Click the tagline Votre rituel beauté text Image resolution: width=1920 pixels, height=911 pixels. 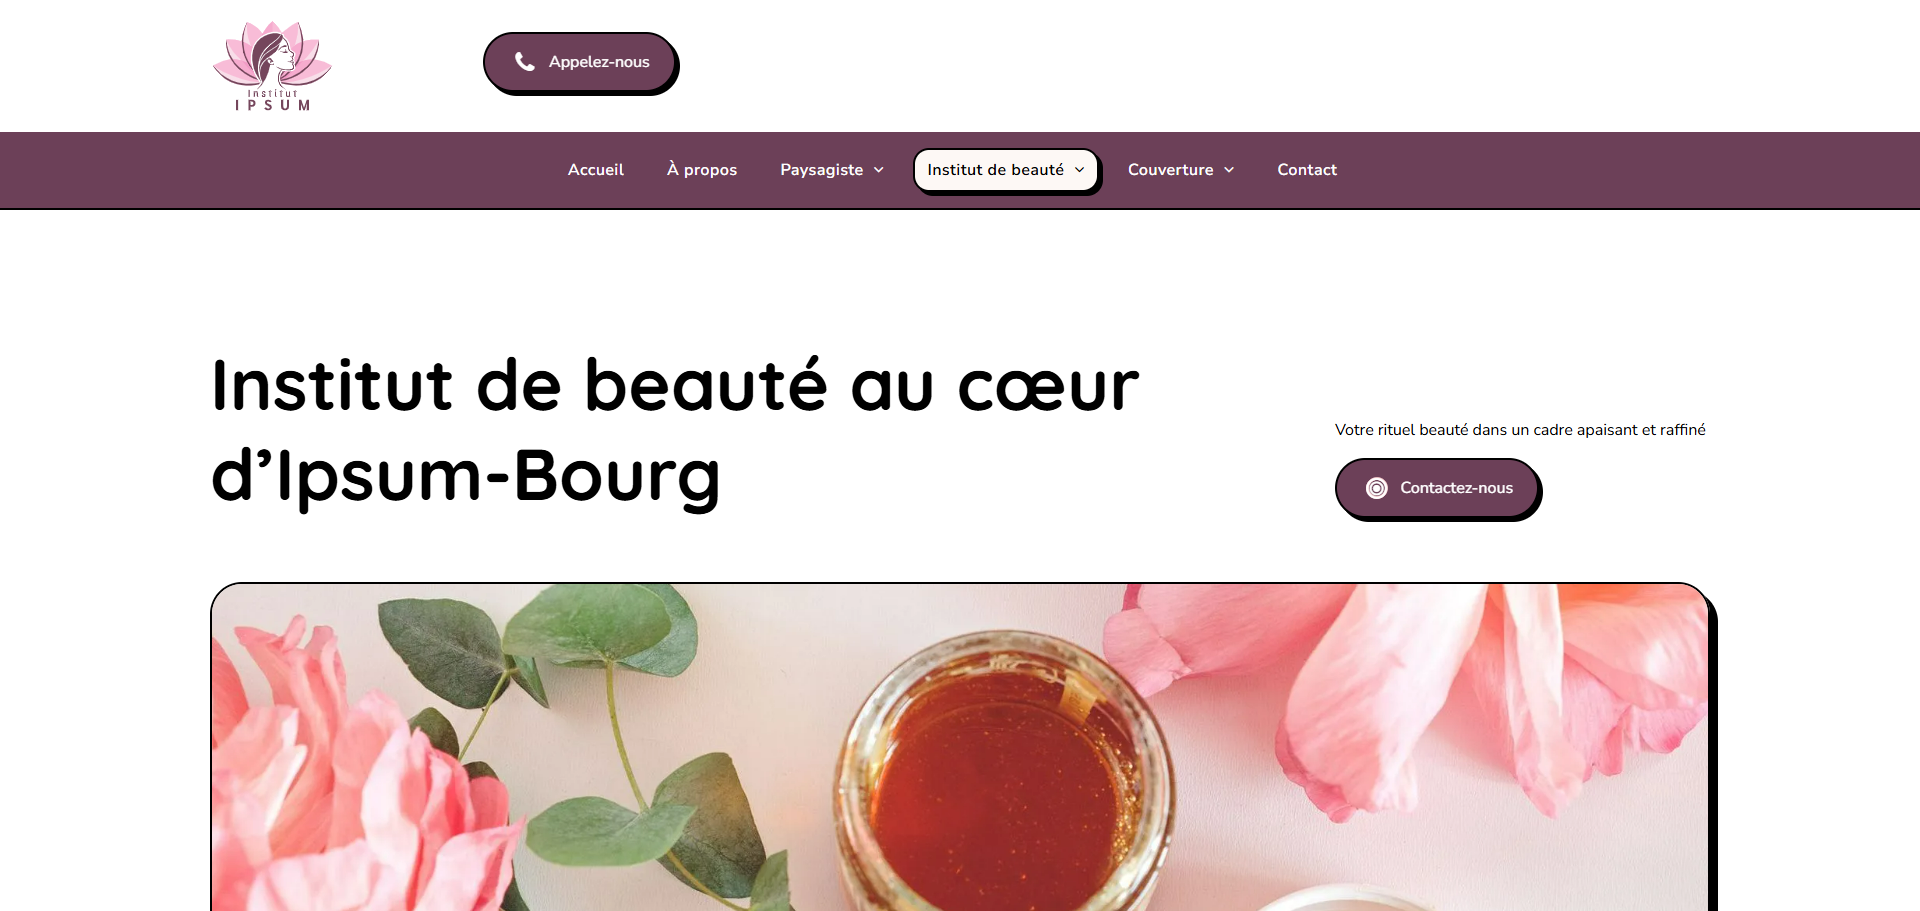pyautogui.click(x=1520, y=430)
